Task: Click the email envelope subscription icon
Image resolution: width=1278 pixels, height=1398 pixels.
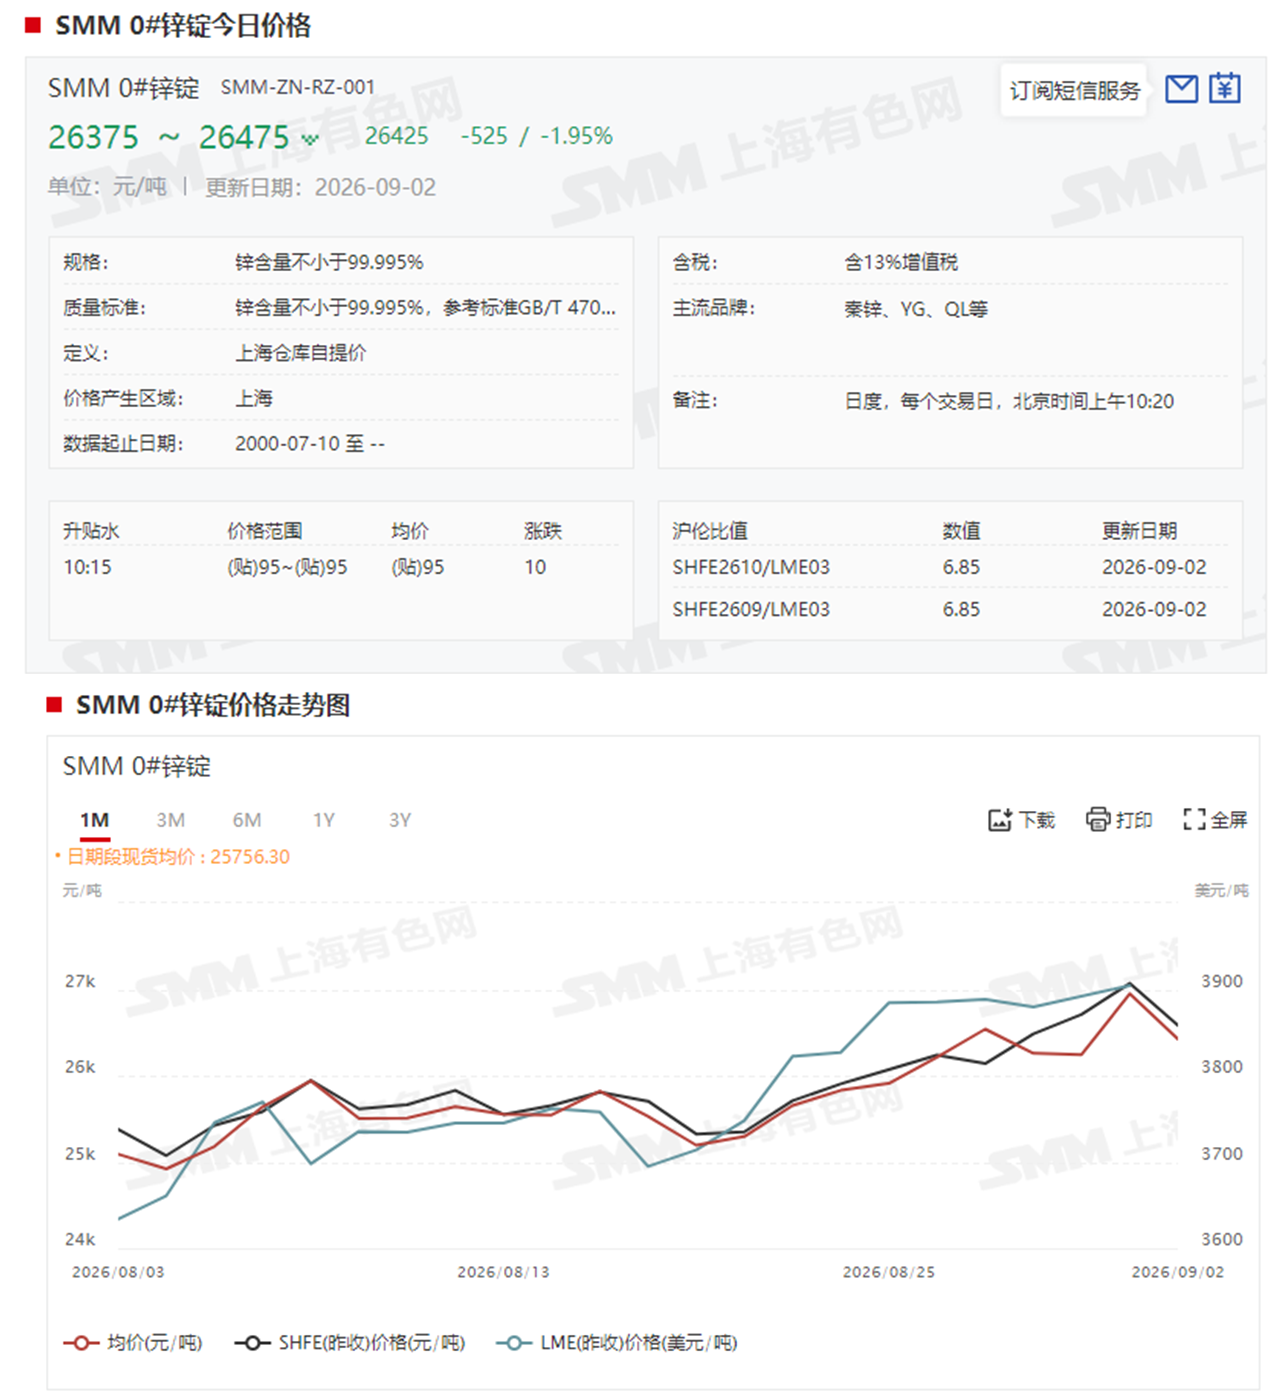Action: click(x=1181, y=89)
